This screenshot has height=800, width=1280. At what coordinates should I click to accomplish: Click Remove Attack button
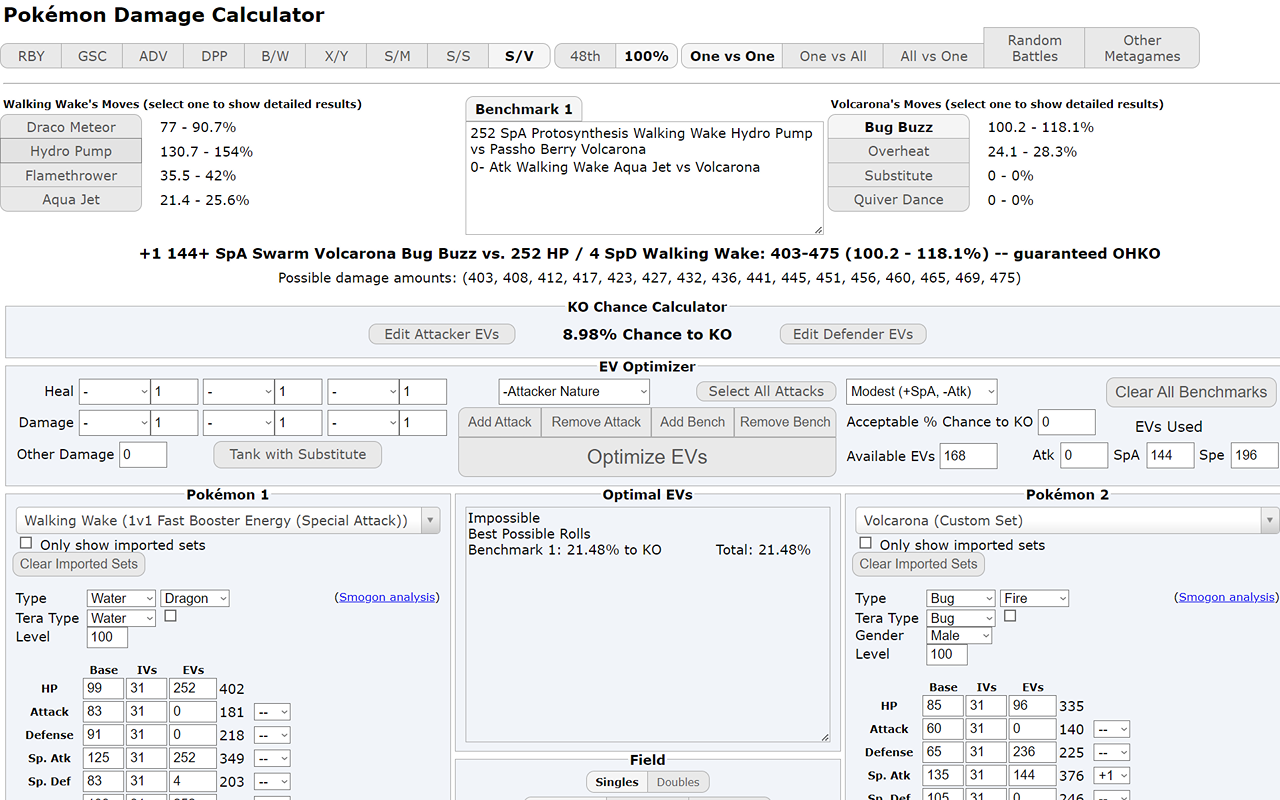pos(596,422)
